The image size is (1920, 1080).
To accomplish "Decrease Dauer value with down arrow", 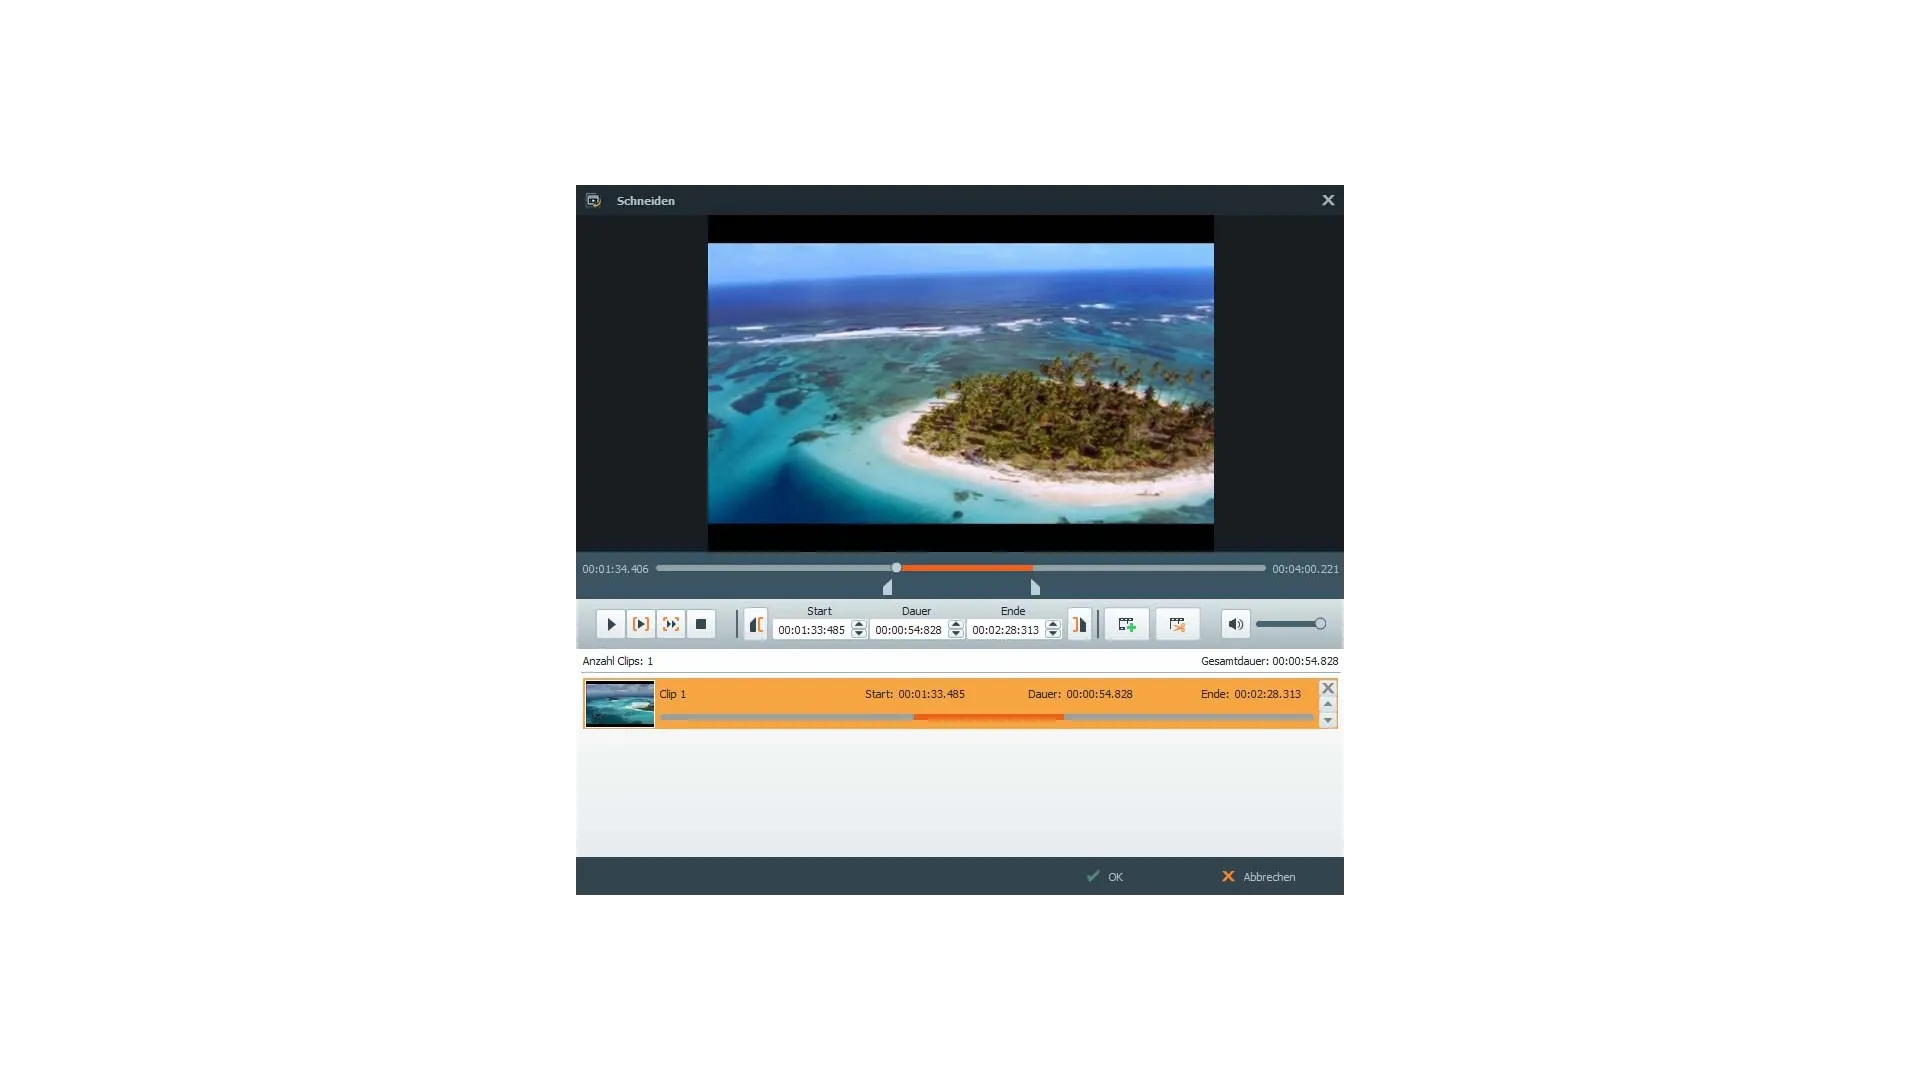I will [956, 634].
